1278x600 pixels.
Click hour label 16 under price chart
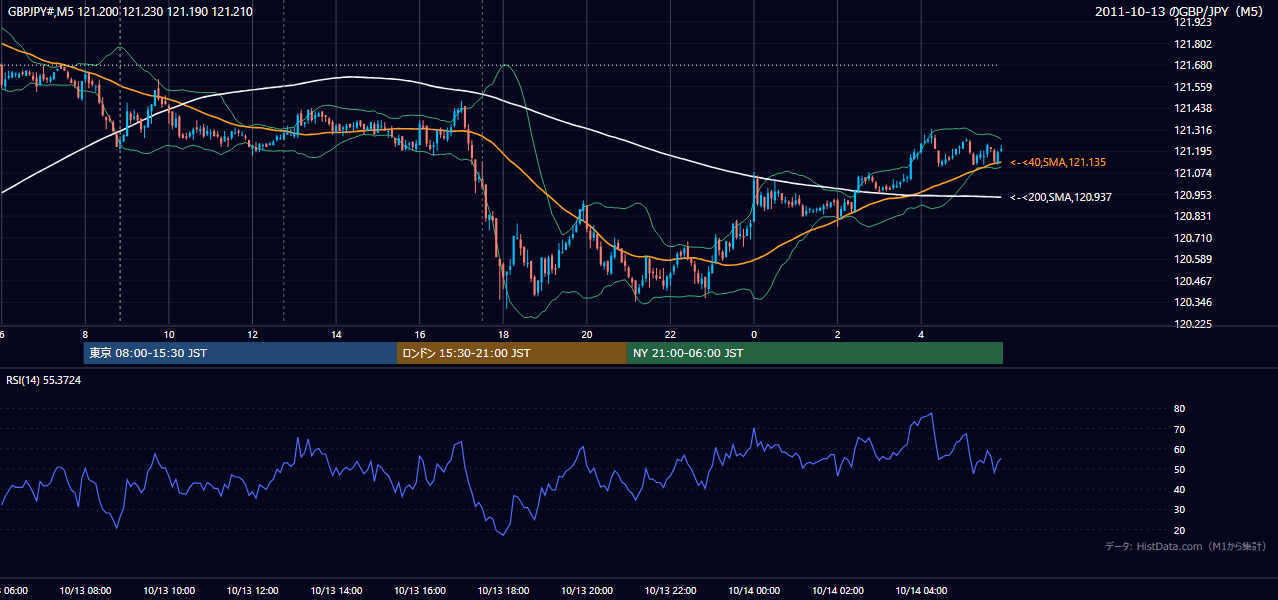tap(420, 335)
